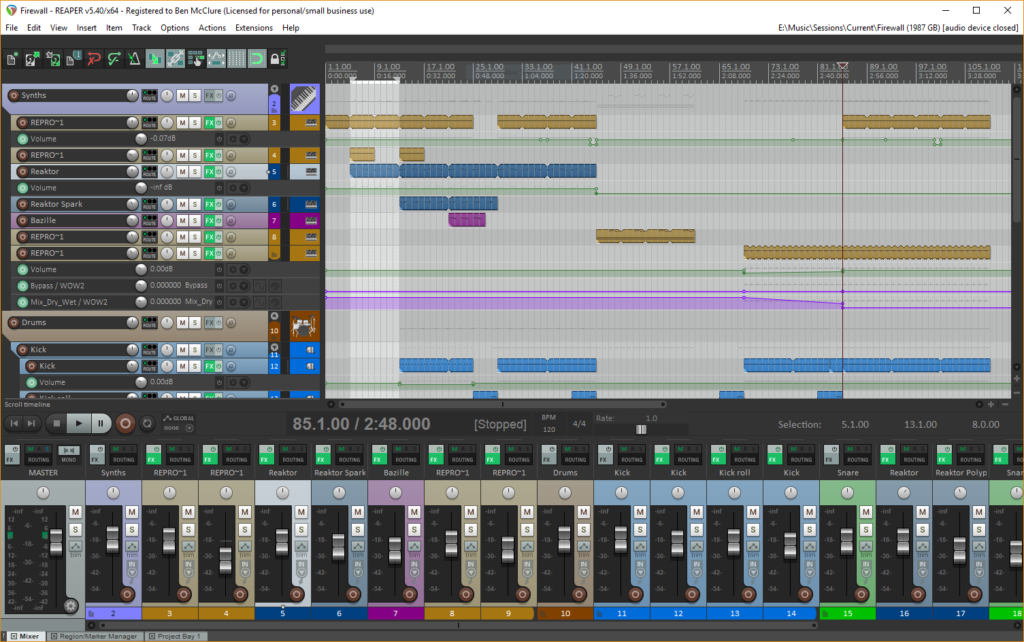Open the Extensions menu
Screen dimensions: 1024x642
253,28
